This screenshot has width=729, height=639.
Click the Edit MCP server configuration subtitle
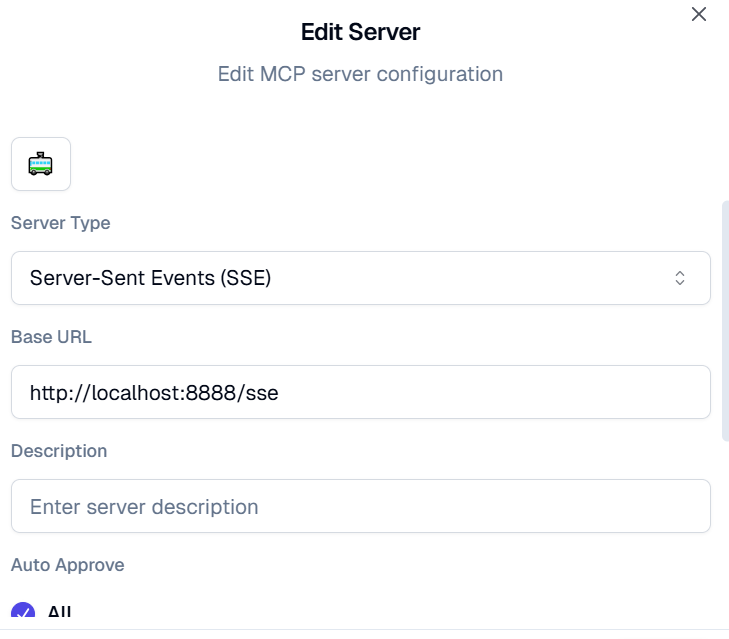point(360,74)
